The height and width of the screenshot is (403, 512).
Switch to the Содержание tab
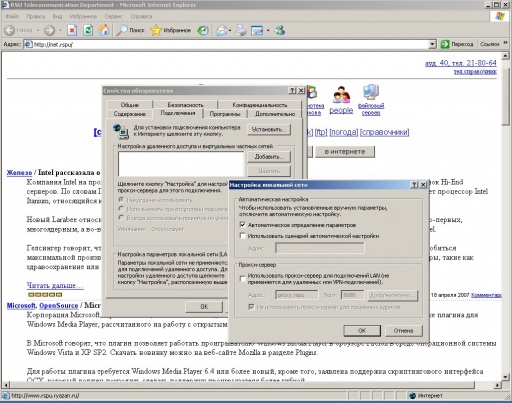click(129, 114)
